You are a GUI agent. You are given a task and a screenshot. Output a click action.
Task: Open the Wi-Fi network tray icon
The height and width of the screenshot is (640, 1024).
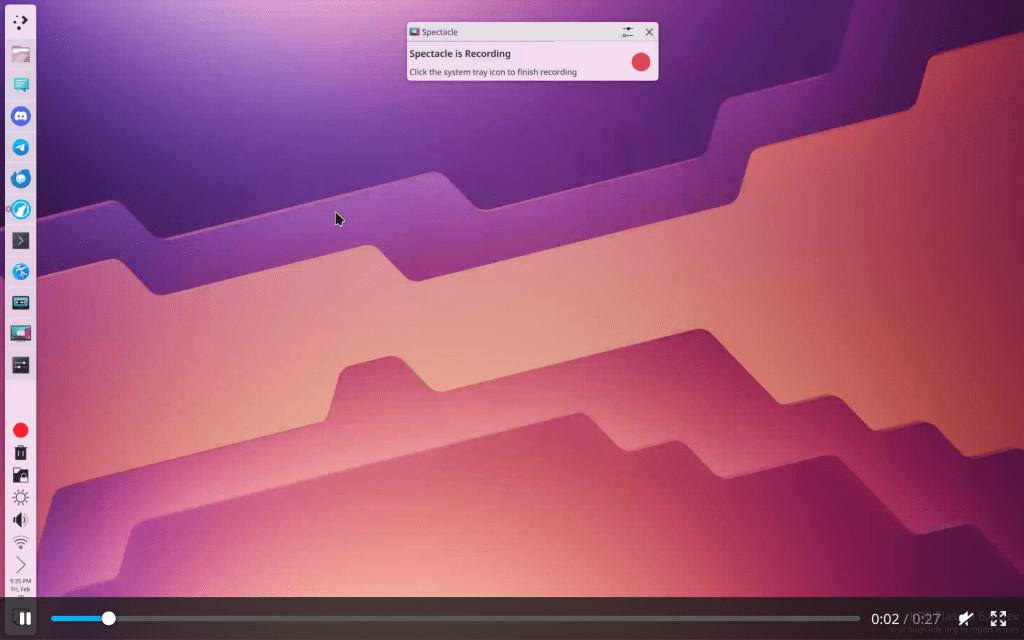coord(20,542)
